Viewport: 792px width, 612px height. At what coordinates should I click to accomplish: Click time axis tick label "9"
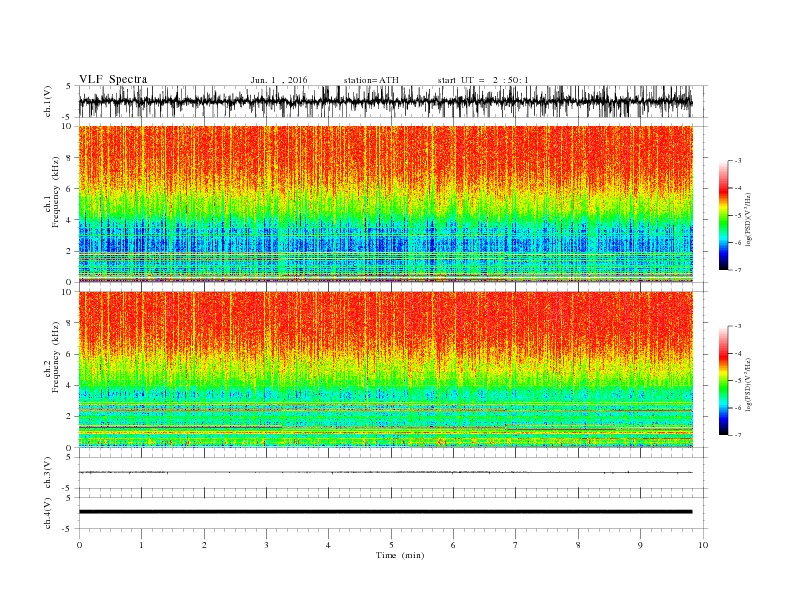pos(640,545)
